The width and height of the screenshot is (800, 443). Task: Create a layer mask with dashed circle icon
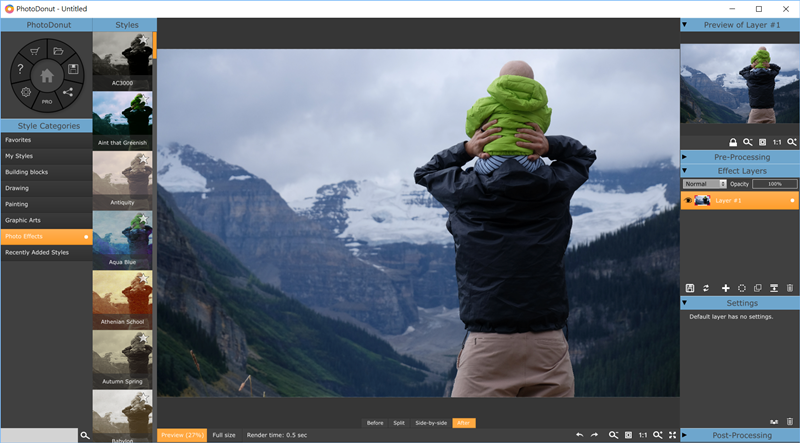pos(742,288)
